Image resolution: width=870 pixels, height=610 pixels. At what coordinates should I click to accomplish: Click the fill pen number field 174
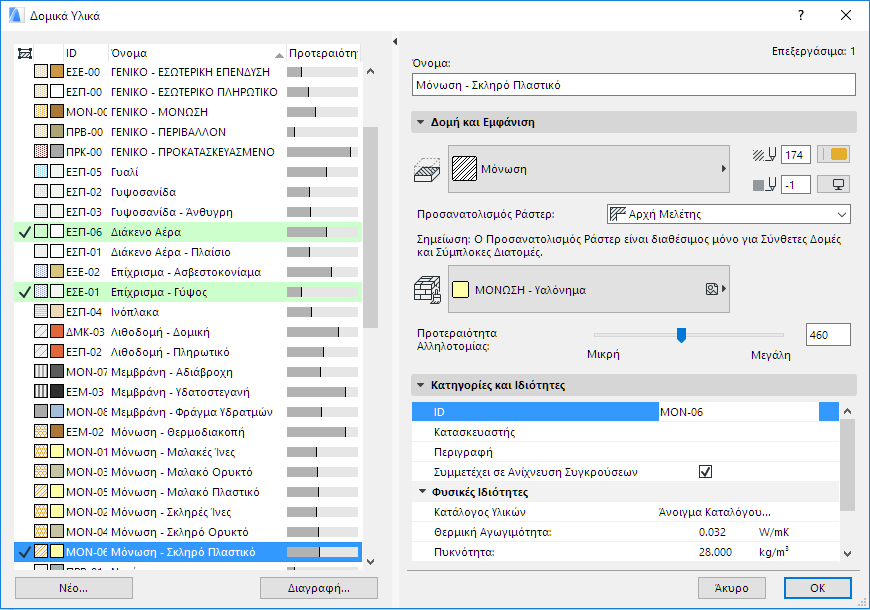point(796,155)
